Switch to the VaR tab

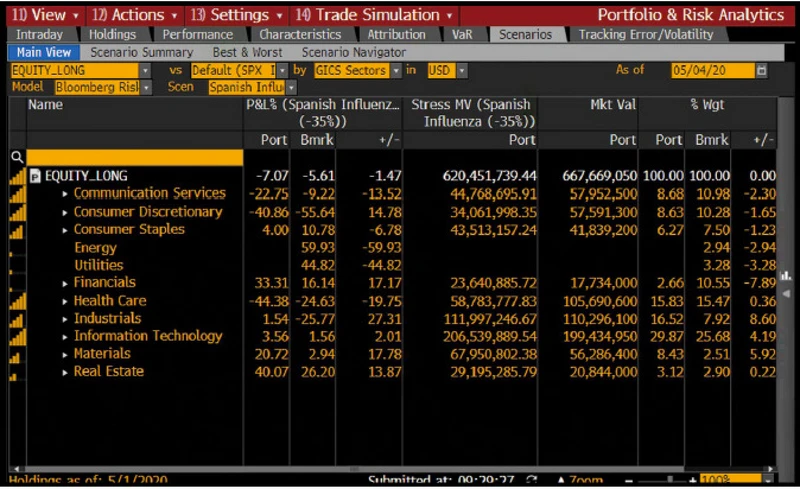tap(462, 34)
